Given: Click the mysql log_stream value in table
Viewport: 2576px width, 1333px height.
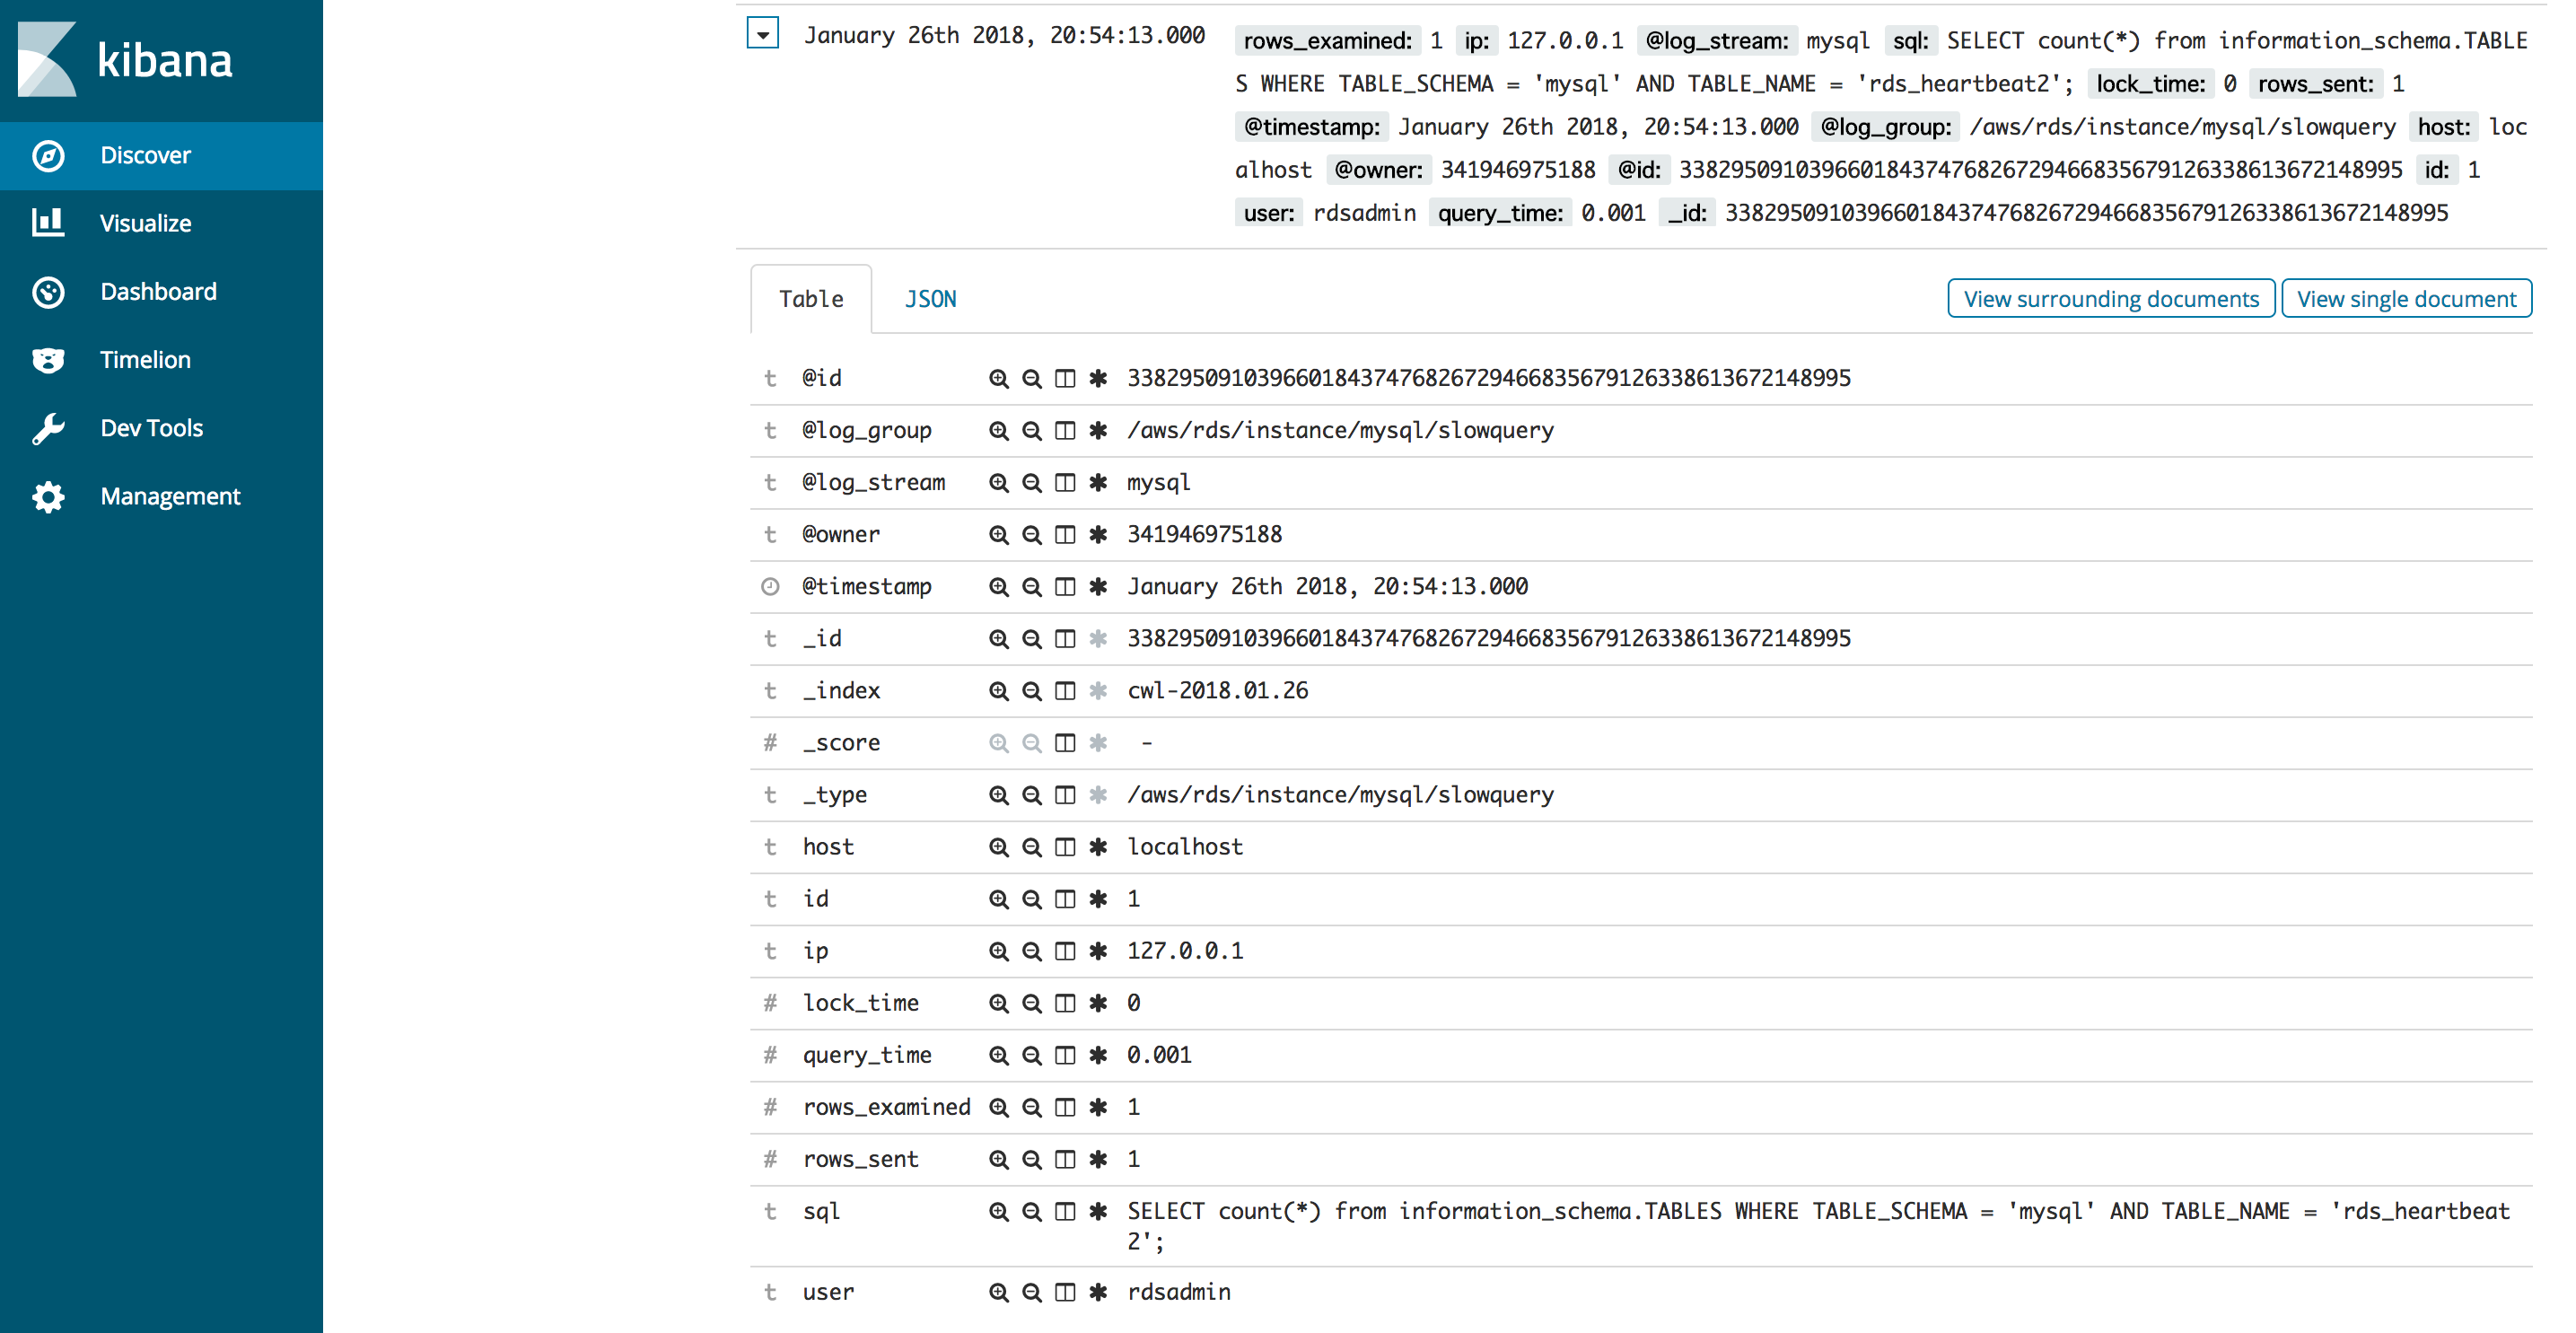Looking at the screenshot, I should coord(1158,482).
